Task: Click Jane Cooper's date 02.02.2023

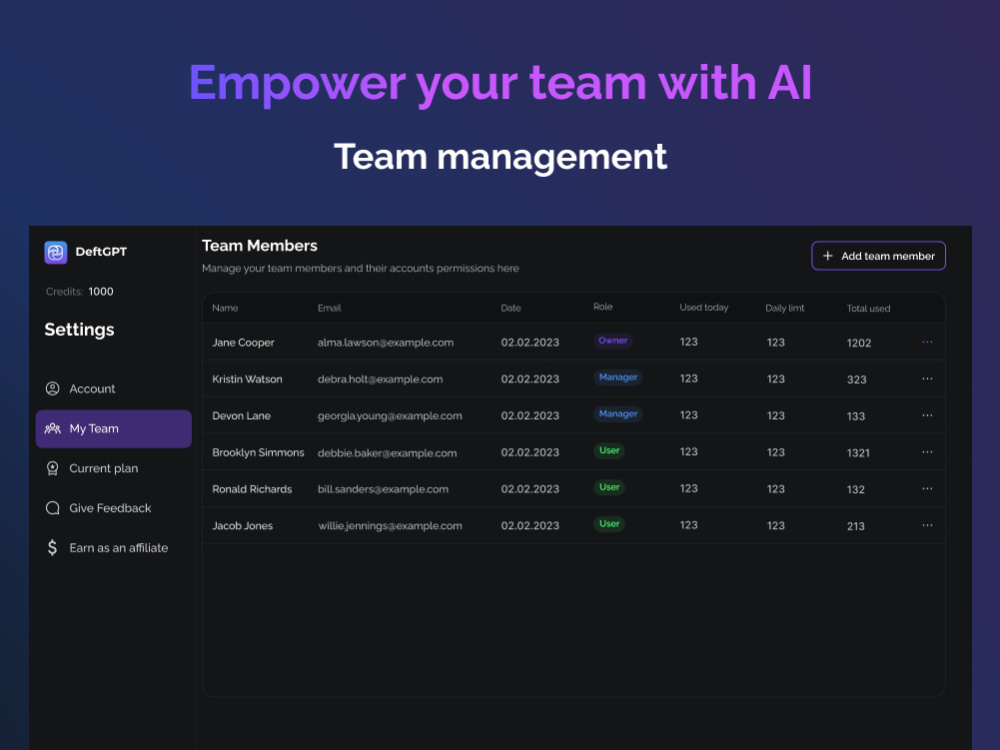Action: 530,342
